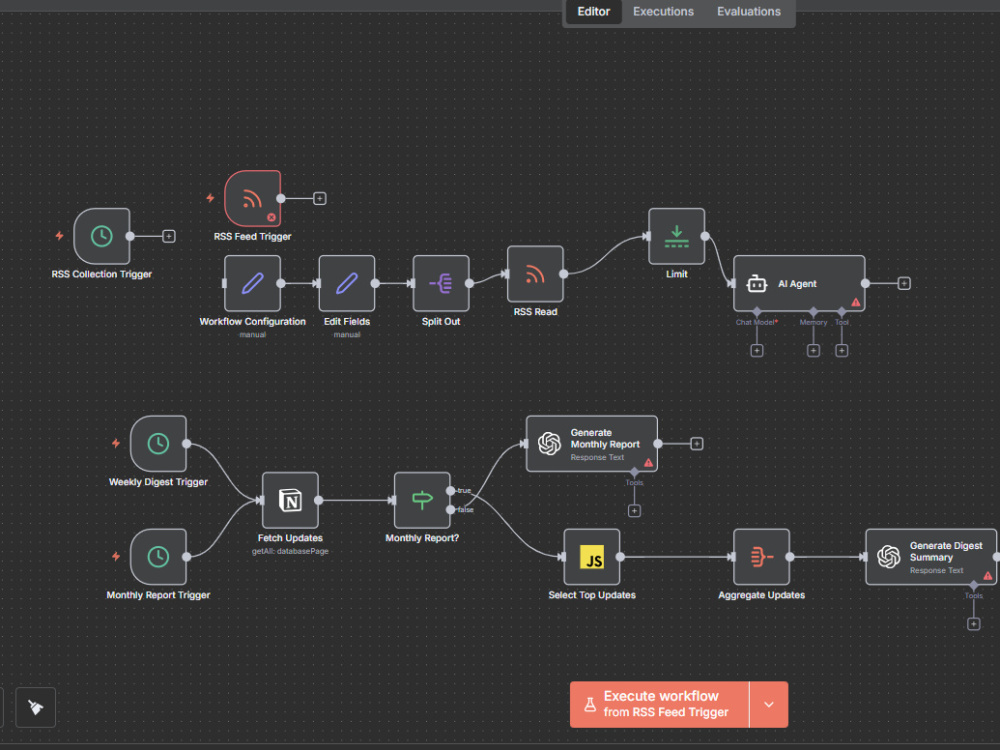
Task: Click the 'Workflow Configuration' label
Action: point(253,321)
